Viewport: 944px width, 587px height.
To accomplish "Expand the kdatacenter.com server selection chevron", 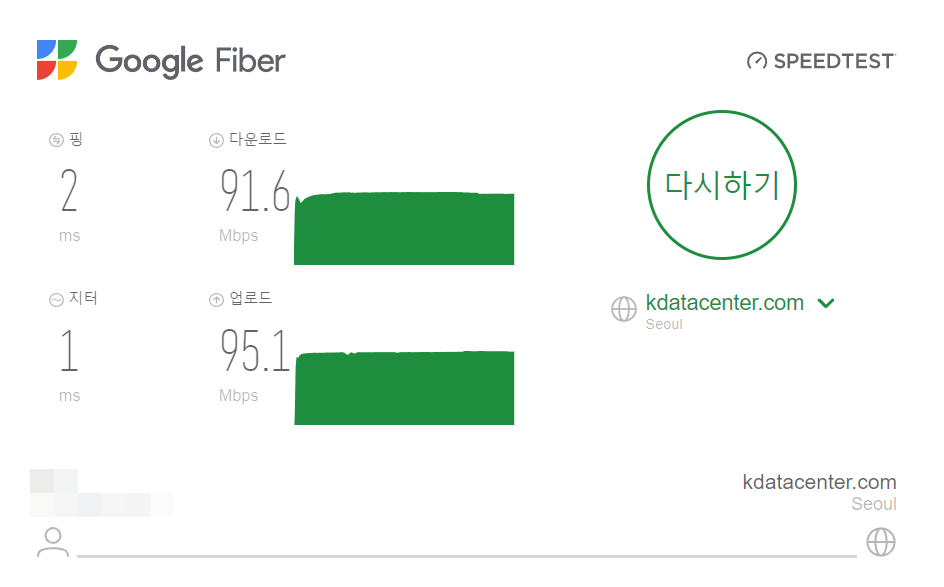I will (x=827, y=302).
